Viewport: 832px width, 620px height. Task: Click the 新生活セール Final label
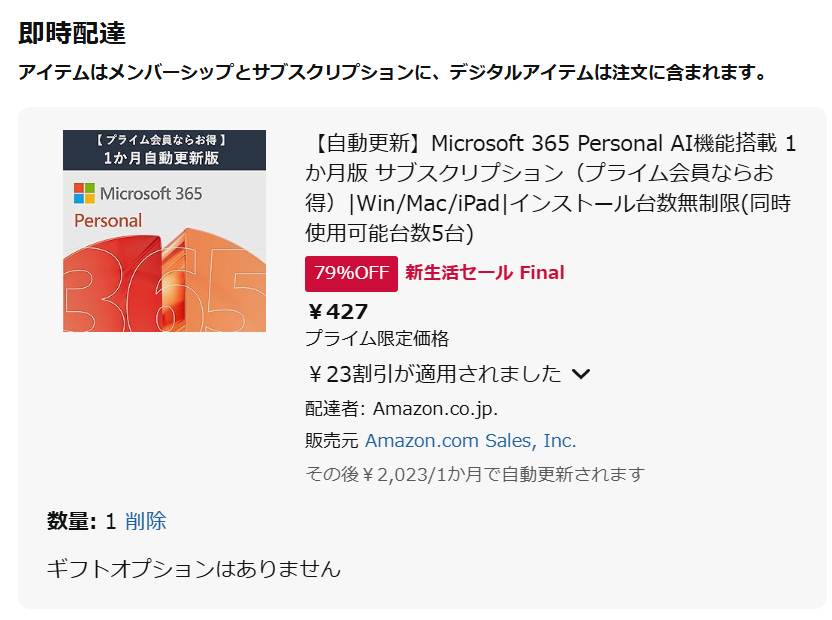(484, 273)
